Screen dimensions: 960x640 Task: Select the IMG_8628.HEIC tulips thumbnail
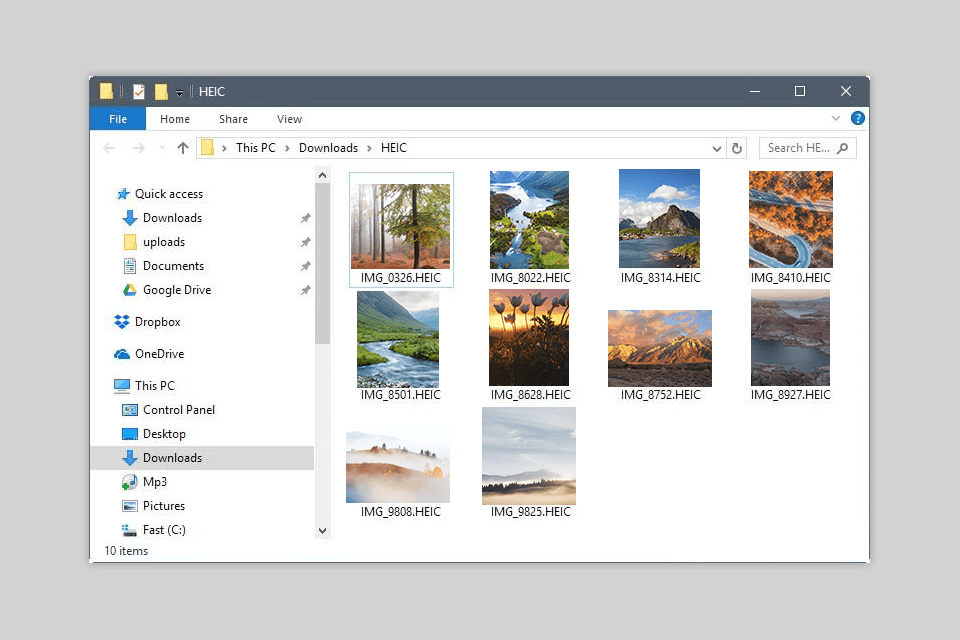click(x=529, y=337)
